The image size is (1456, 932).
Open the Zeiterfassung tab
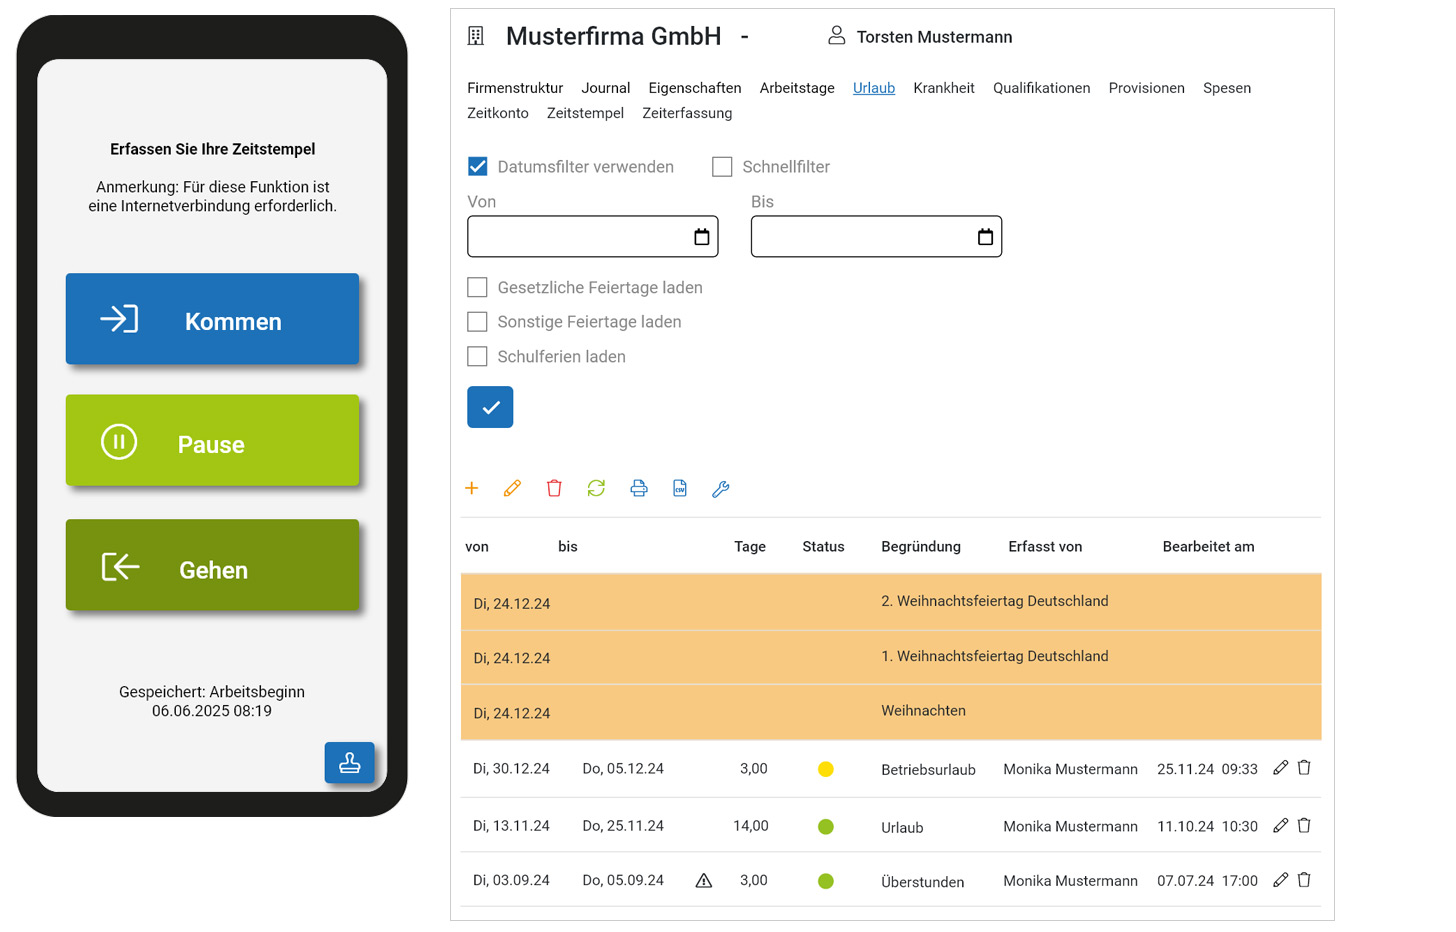click(687, 113)
